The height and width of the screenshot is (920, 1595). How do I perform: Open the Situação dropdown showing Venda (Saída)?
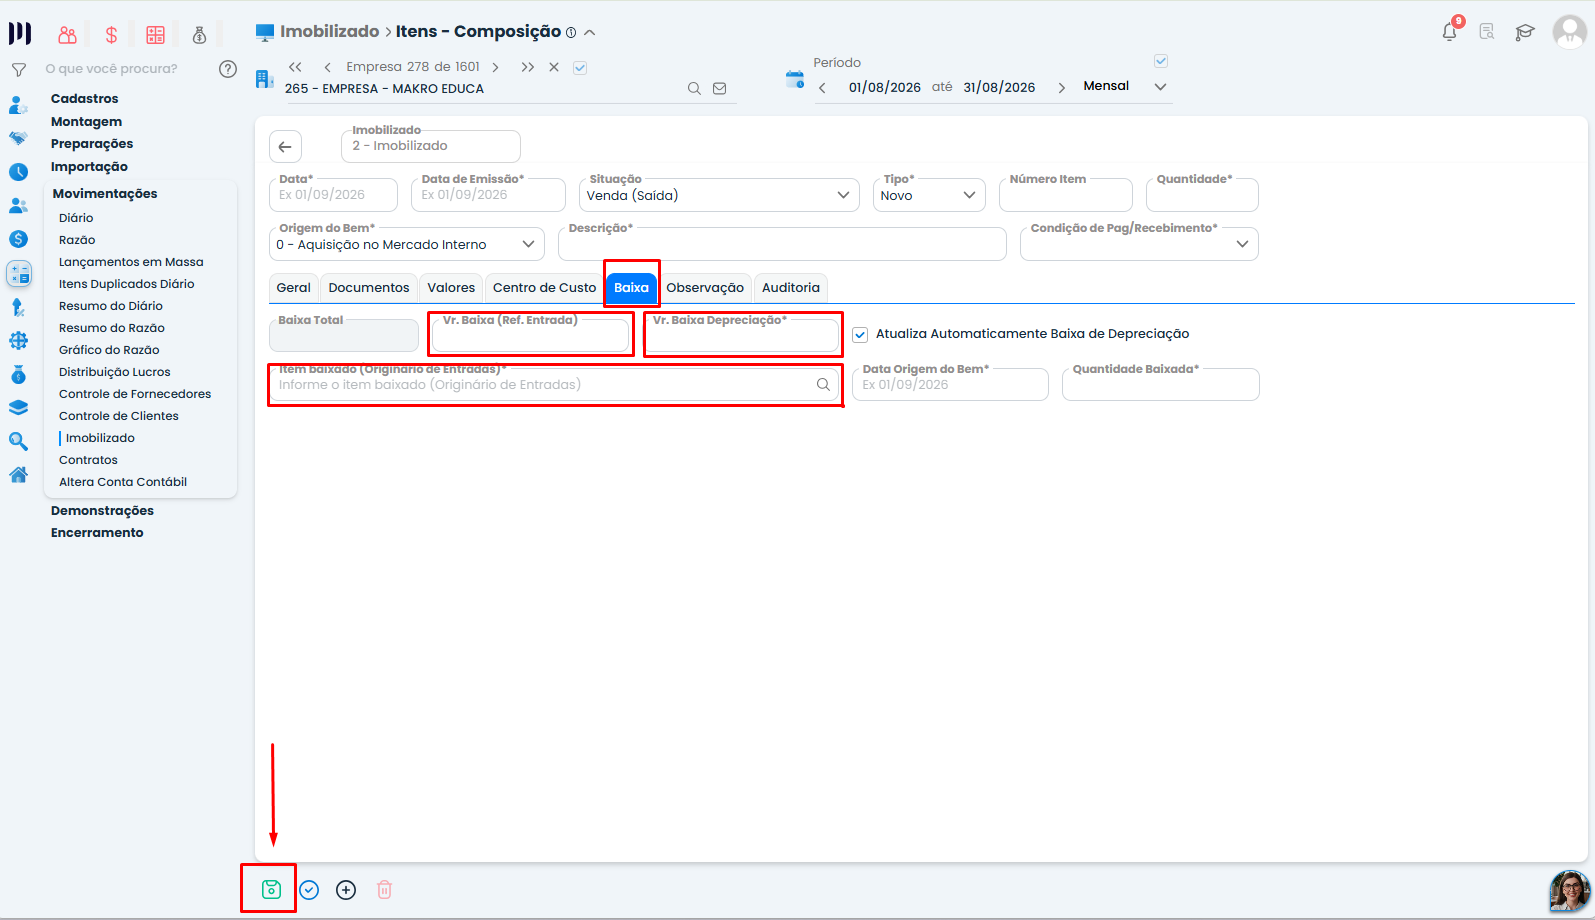[x=719, y=195]
